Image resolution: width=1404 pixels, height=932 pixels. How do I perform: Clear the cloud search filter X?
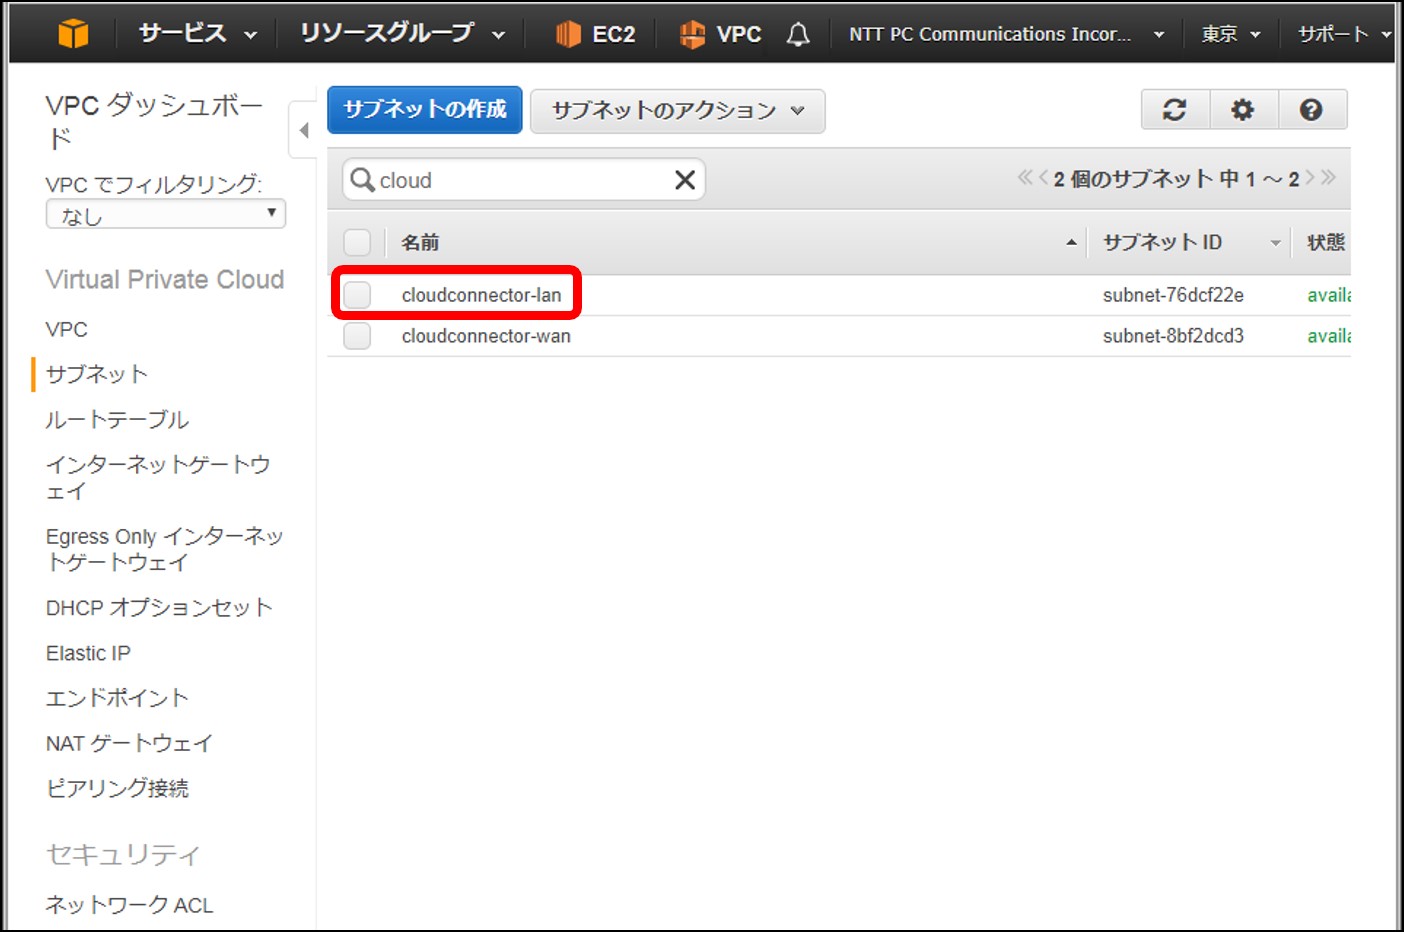coord(685,180)
